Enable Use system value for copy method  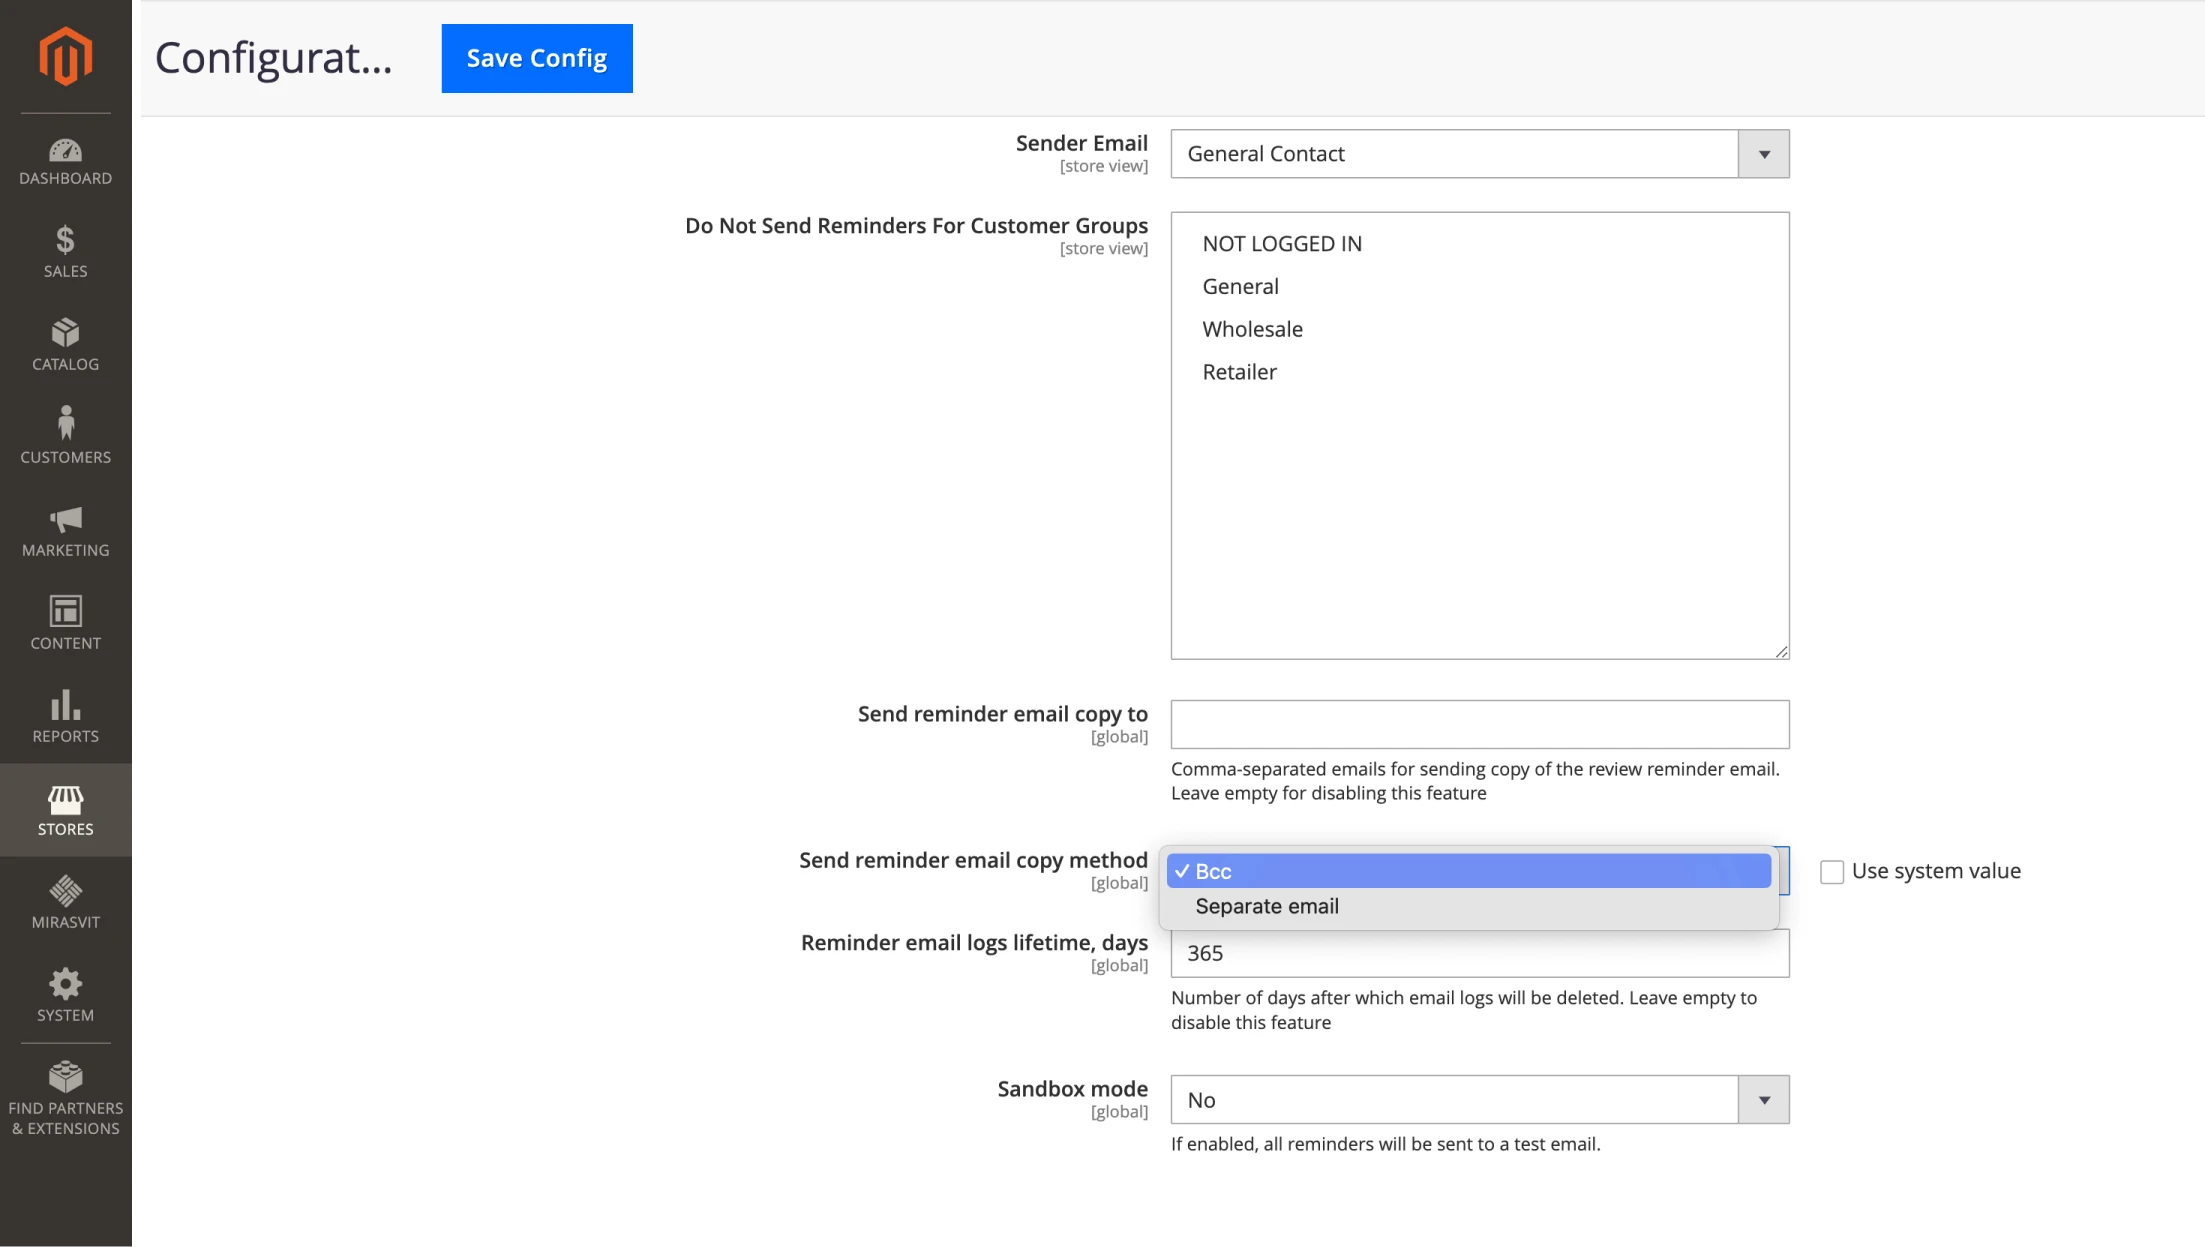(1832, 871)
